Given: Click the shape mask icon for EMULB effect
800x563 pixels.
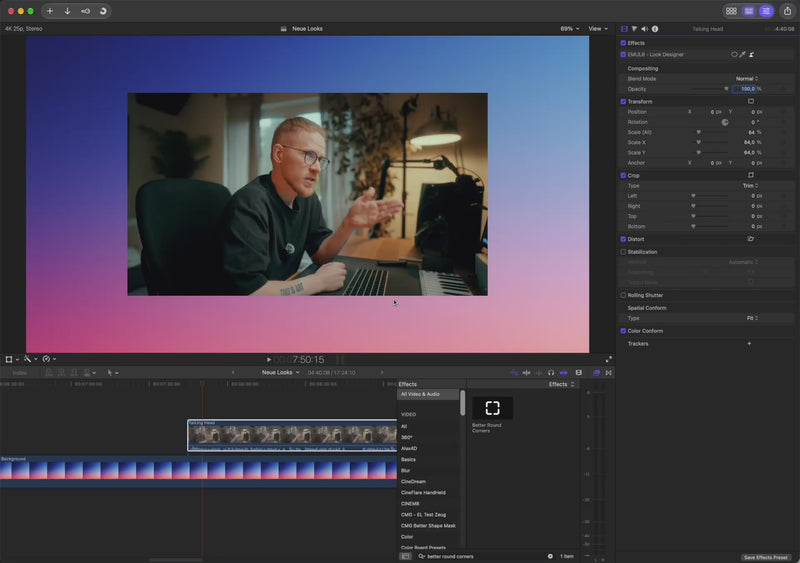Looking at the screenshot, I should (734, 54).
